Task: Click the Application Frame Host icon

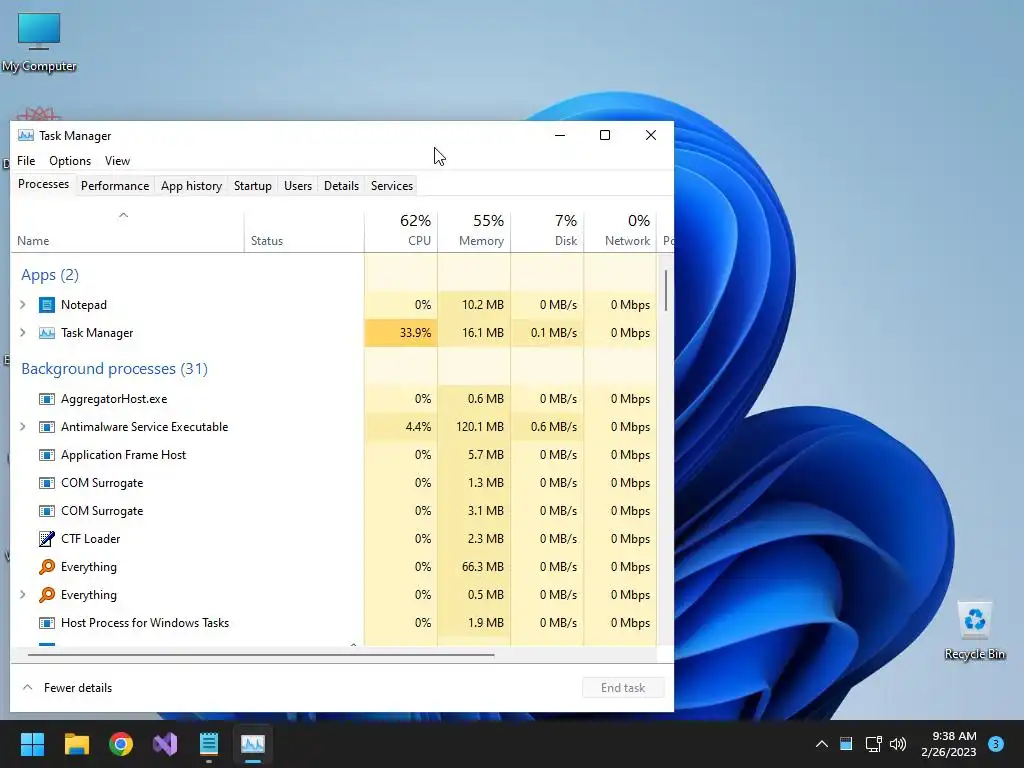Action: pyautogui.click(x=46, y=455)
